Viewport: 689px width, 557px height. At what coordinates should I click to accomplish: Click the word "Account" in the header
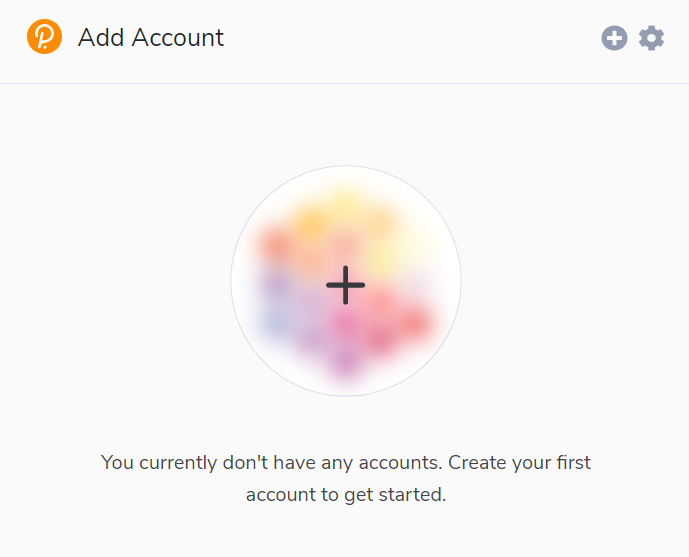click(x=178, y=37)
